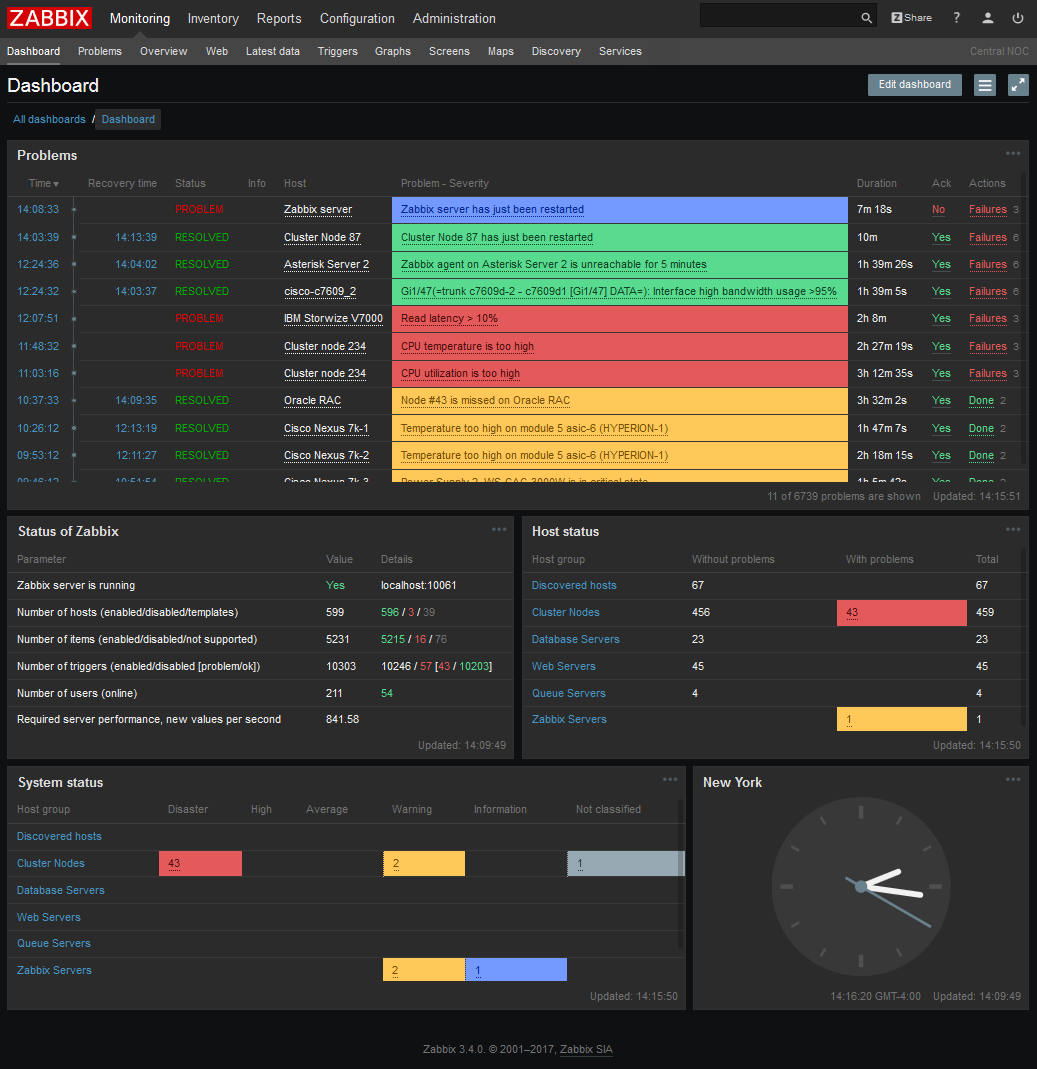Expand dashboard to fullscreen with arrow icon
The width and height of the screenshot is (1037, 1069).
1018,85
